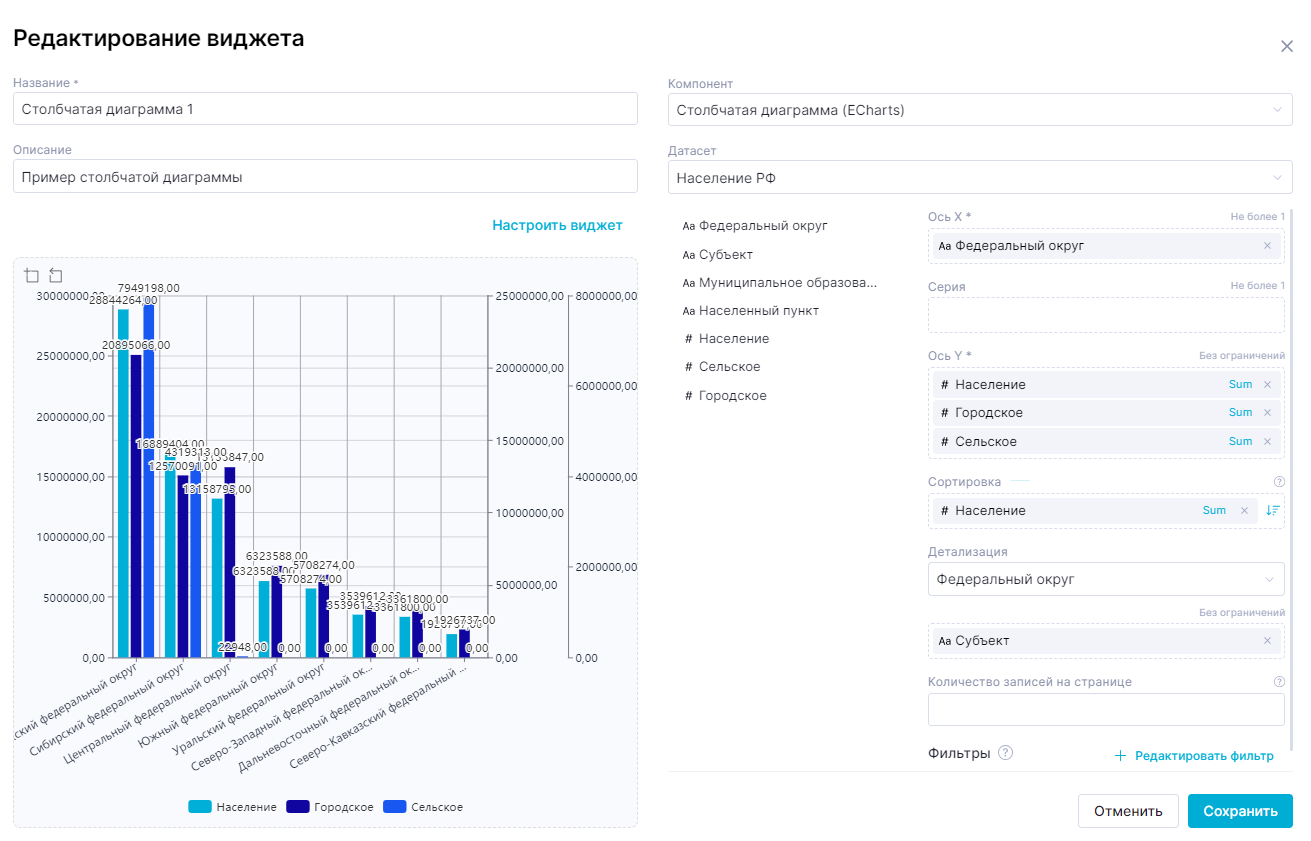The height and width of the screenshot is (841, 1311).
Task: Open the Компонент dropdown
Action: (x=979, y=110)
